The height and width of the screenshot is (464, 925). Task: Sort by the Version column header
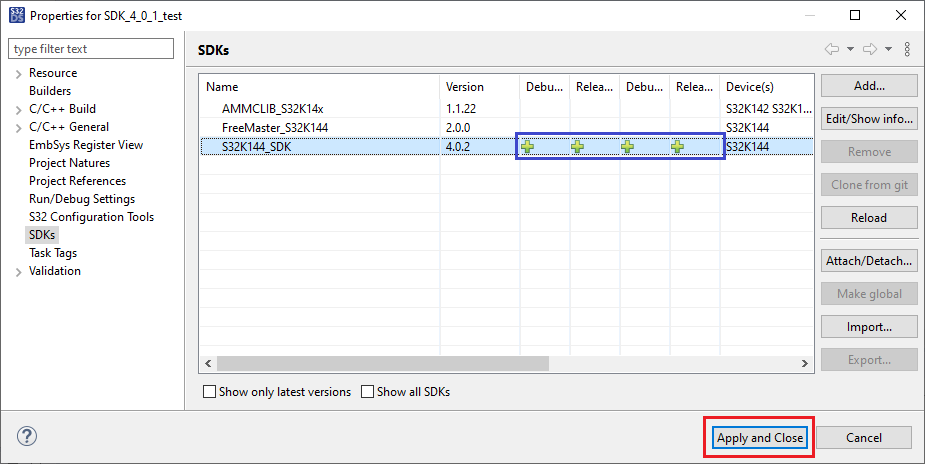pos(479,87)
